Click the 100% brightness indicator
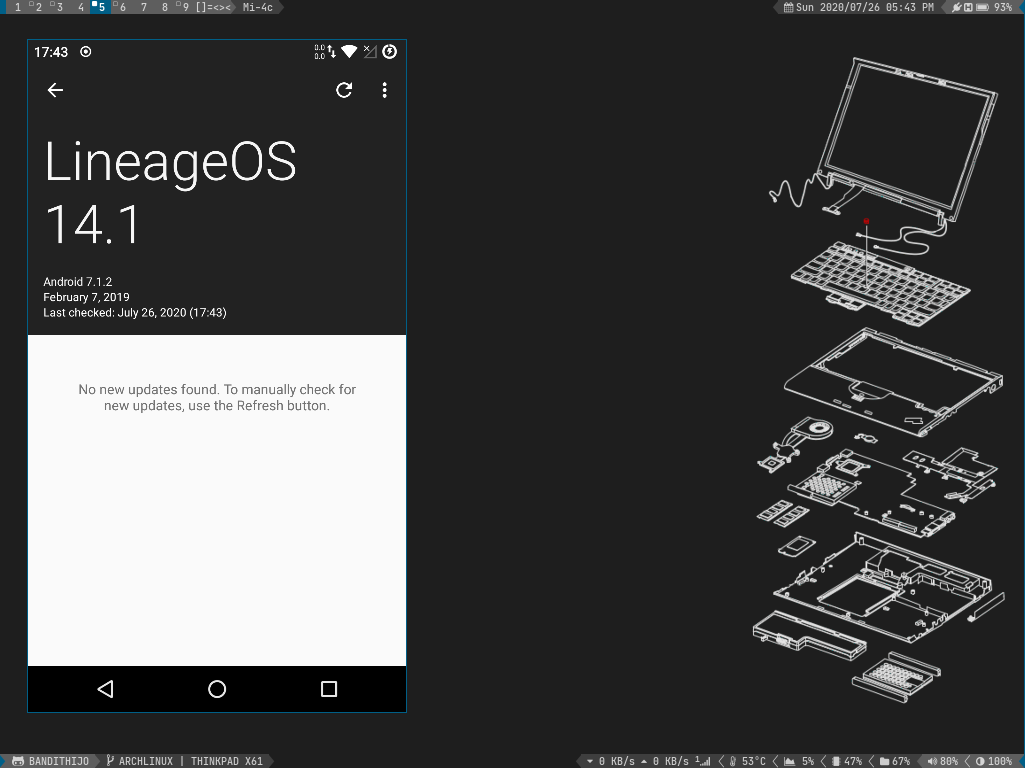This screenshot has height=768, width=1025. coord(993,761)
